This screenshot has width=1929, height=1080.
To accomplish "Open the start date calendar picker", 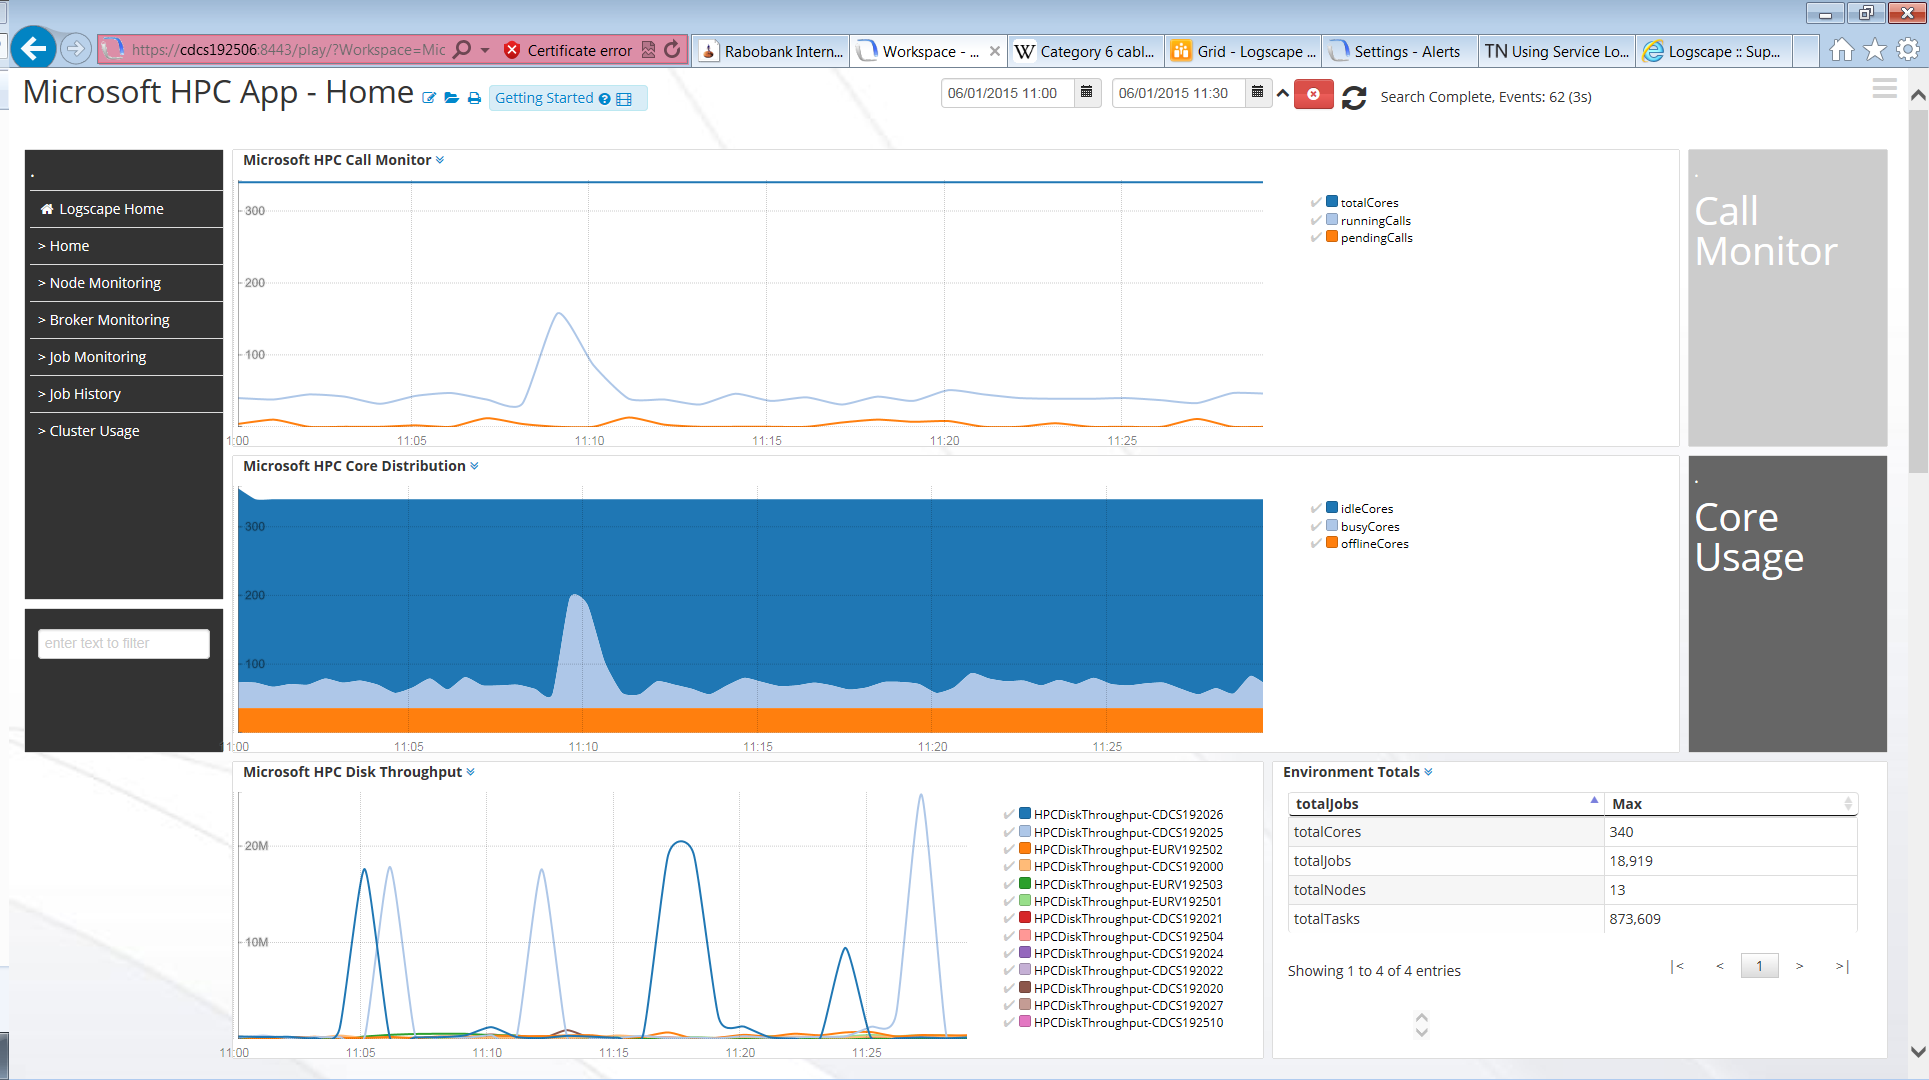I will [x=1086, y=93].
